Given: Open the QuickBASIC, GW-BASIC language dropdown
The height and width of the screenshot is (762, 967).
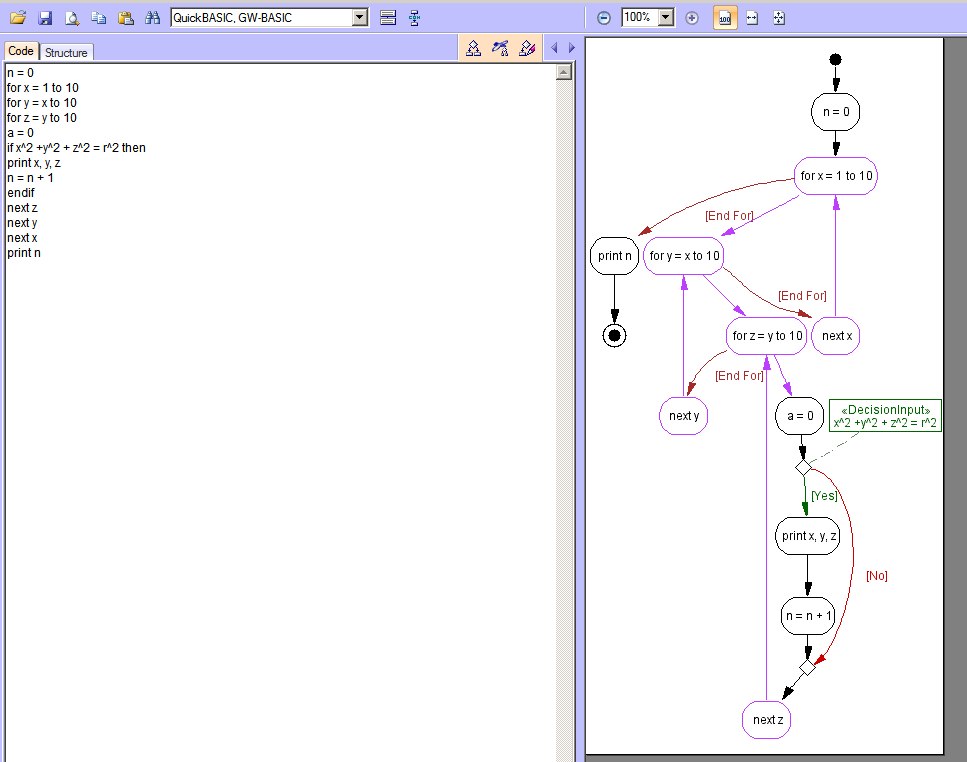Looking at the screenshot, I should coord(360,18).
